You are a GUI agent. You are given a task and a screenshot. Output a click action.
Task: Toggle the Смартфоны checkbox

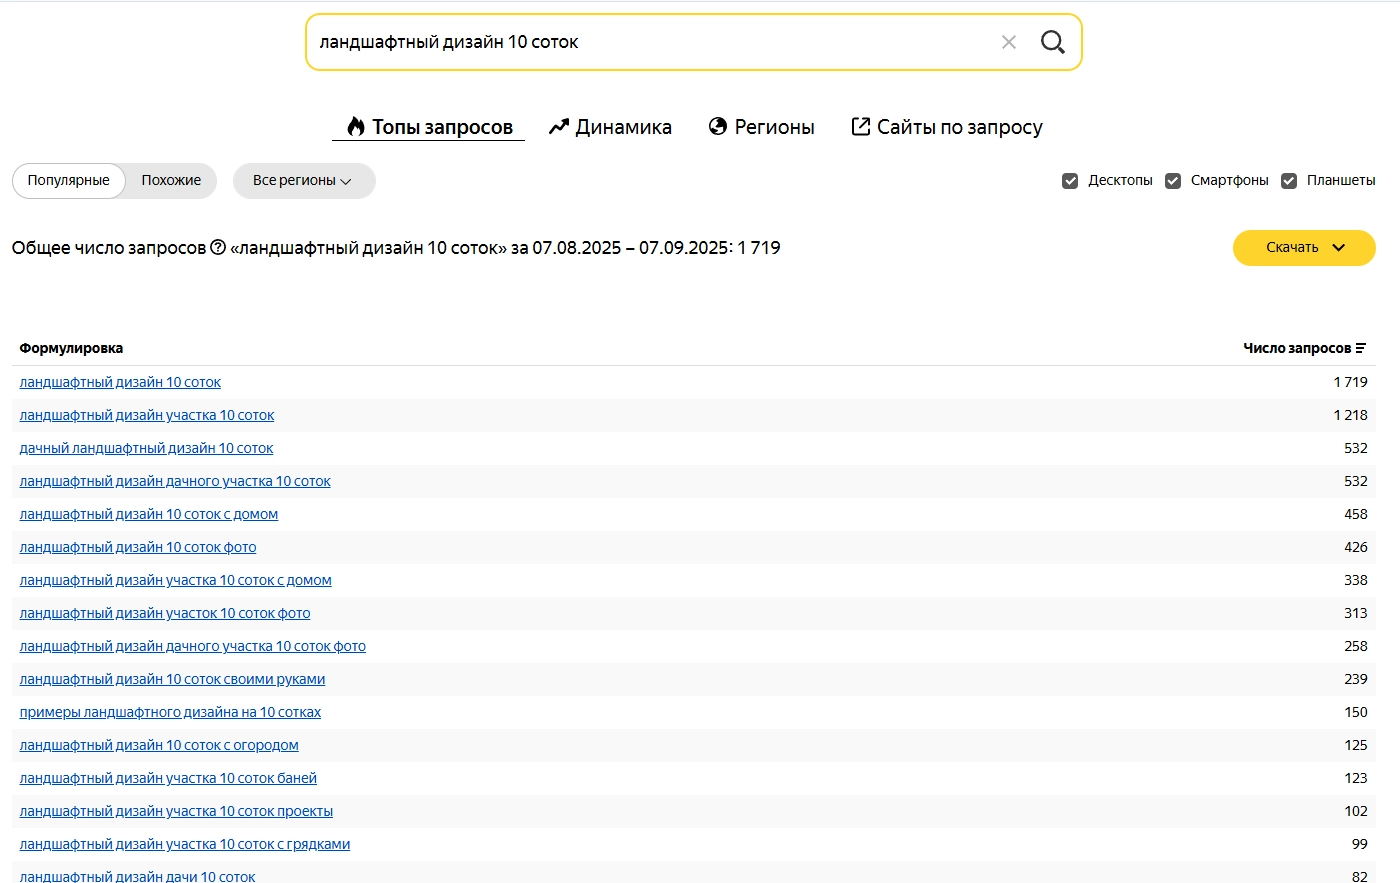pyautogui.click(x=1173, y=181)
